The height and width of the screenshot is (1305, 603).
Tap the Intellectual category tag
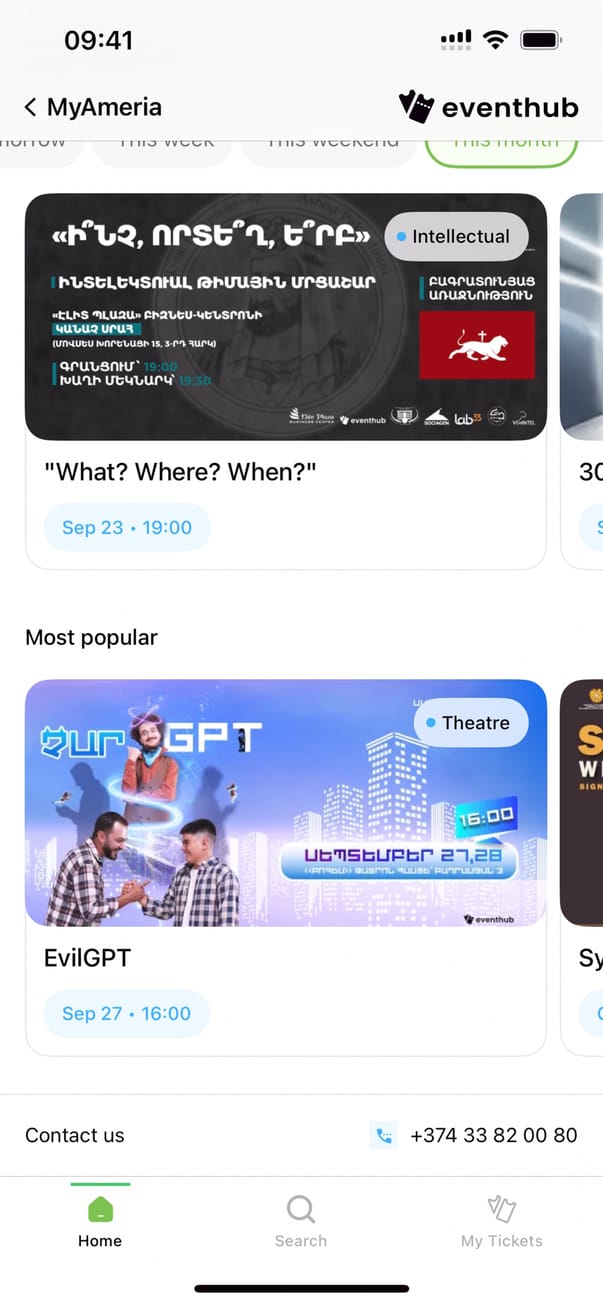tap(456, 237)
